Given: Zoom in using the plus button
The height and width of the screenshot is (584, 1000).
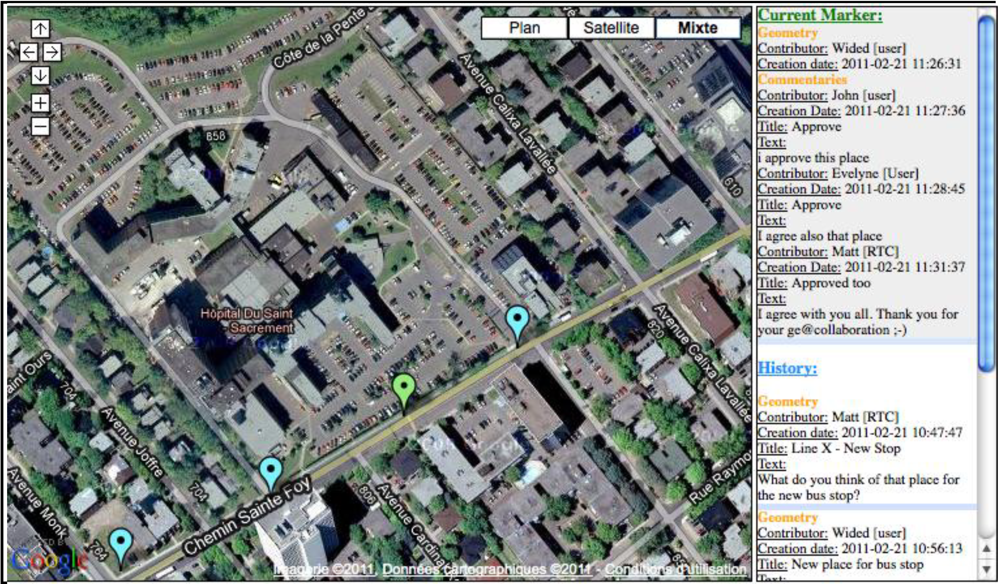Looking at the screenshot, I should tap(40, 102).
